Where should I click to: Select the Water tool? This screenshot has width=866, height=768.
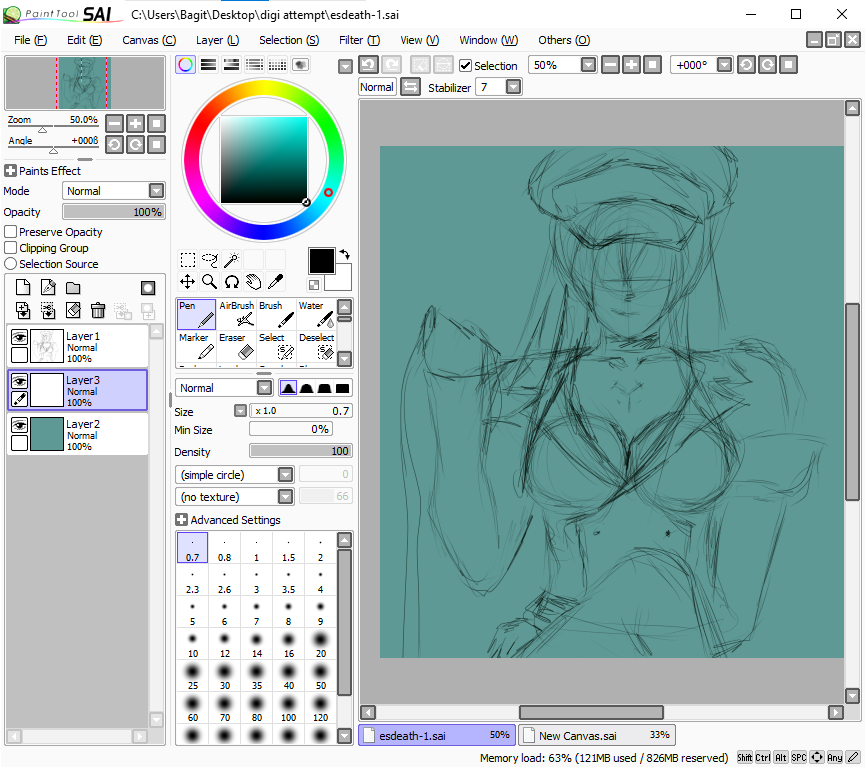tap(316, 314)
